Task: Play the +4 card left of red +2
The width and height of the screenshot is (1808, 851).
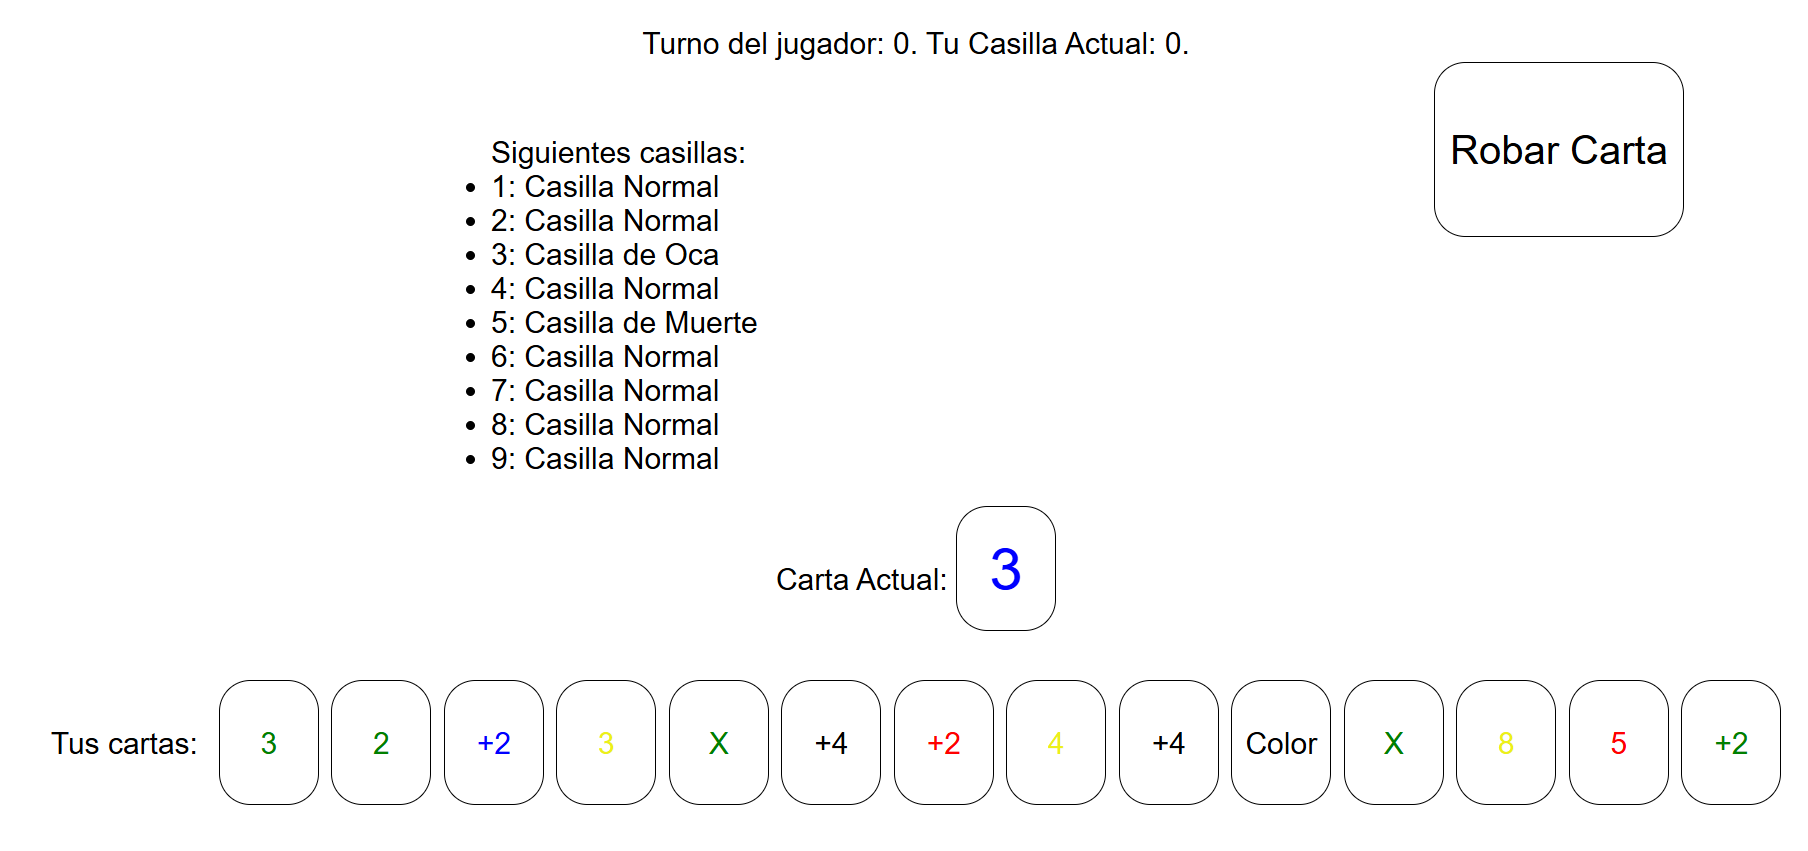Action: point(831,743)
